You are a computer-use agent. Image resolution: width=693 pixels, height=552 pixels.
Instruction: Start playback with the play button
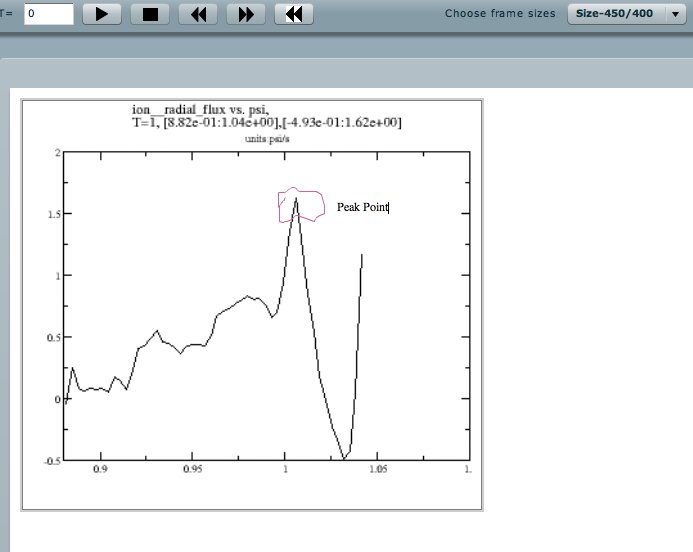pos(102,14)
